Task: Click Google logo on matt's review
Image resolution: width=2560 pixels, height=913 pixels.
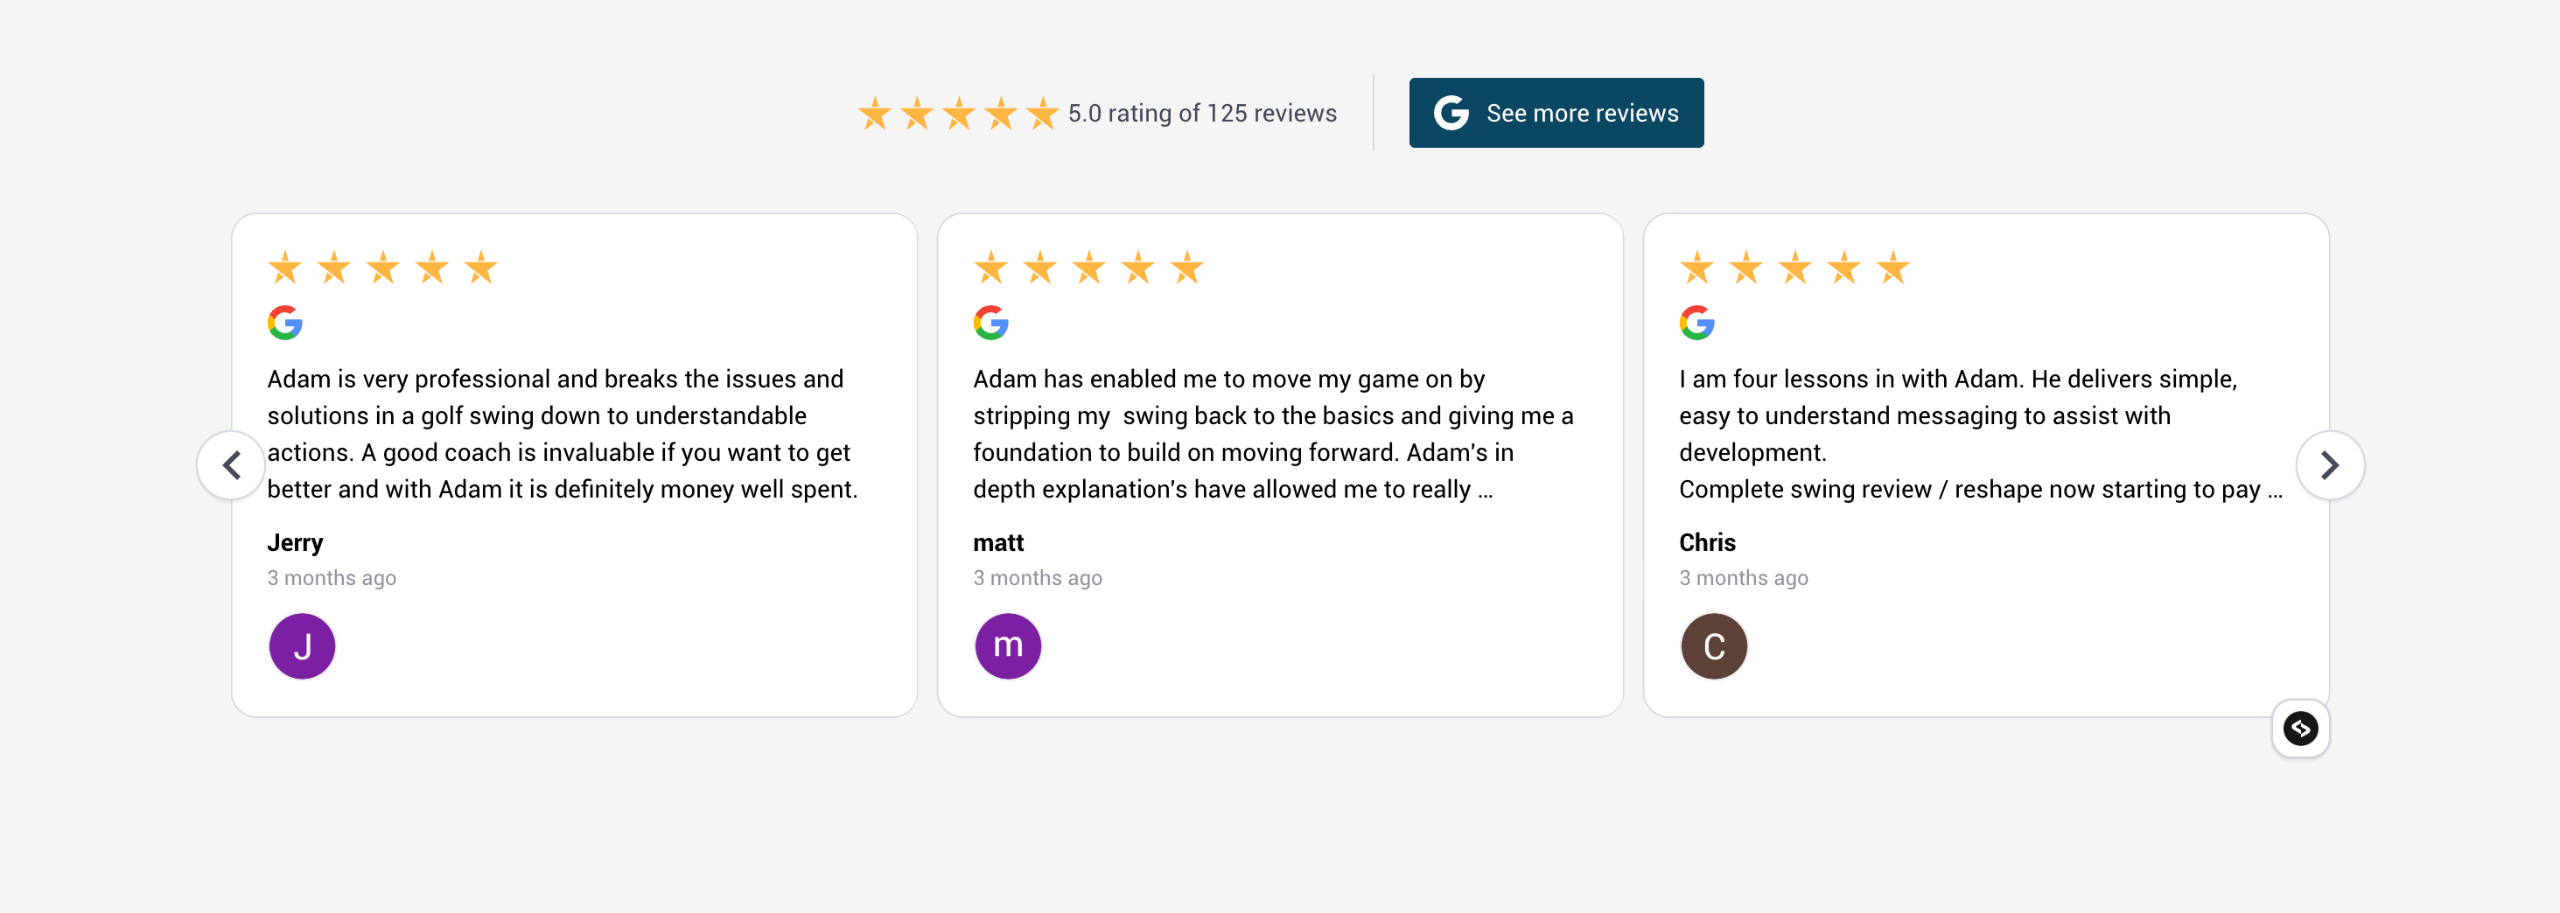Action: [x=991, y=323]
